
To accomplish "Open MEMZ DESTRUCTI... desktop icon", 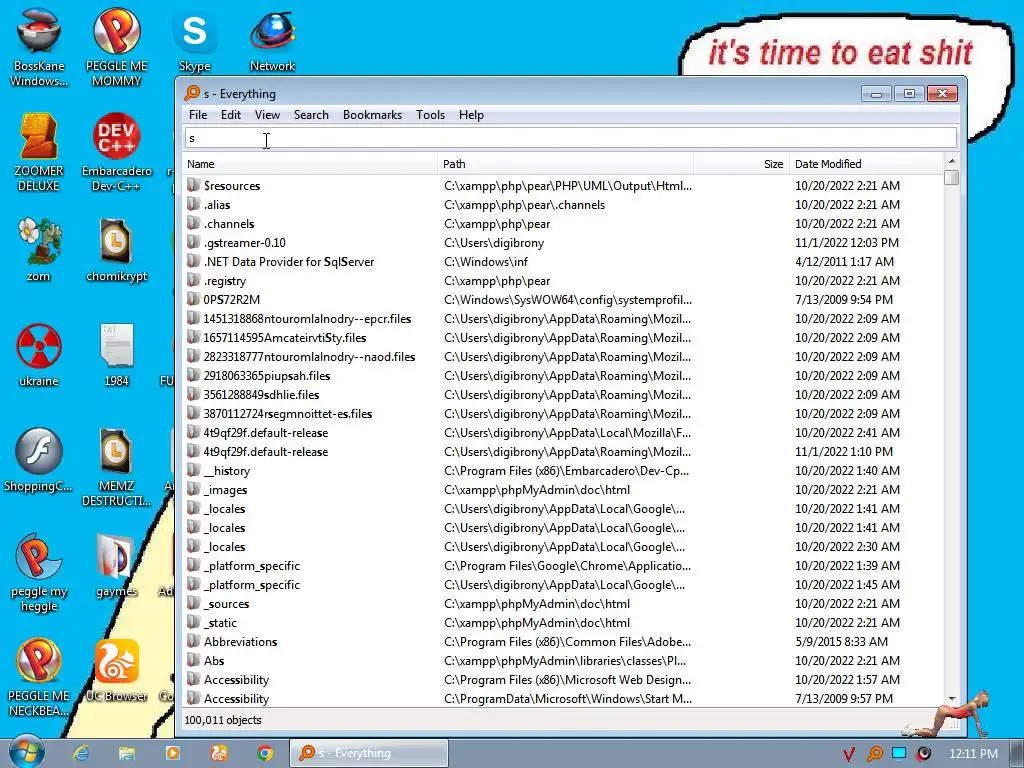I will (x=116, y=467).
